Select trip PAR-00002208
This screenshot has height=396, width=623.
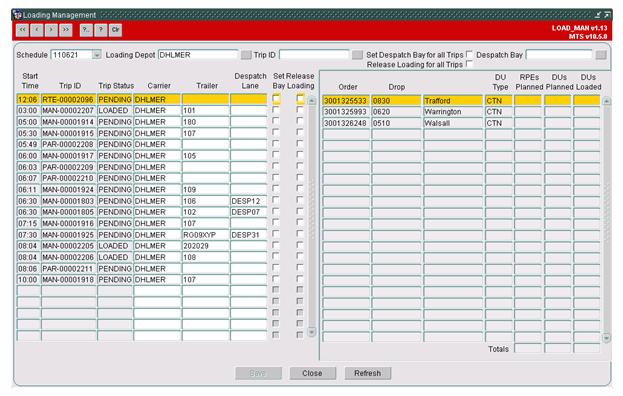[x=68, y=144]
